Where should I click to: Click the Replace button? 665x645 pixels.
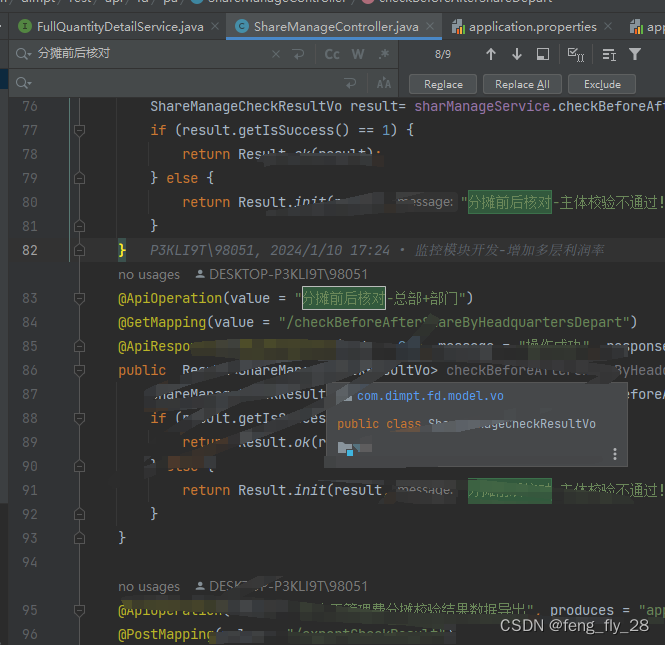[443, 84]
